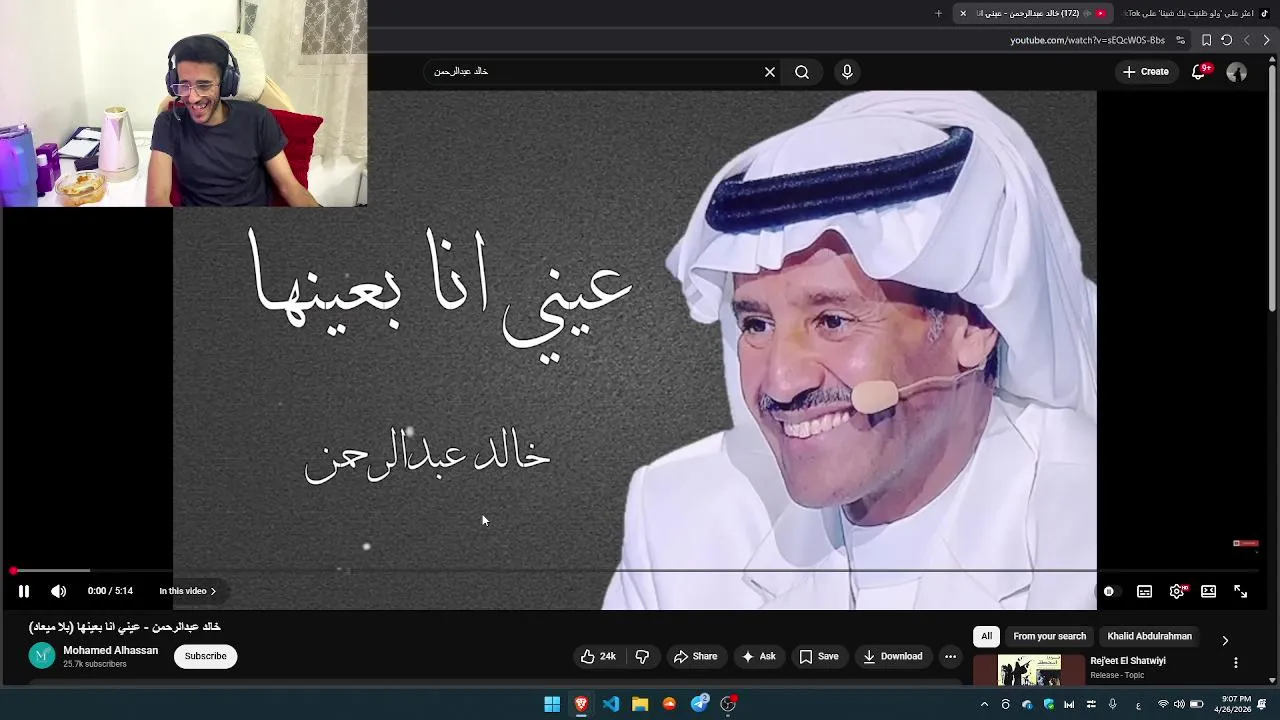
Task: Click the Windows Security shield tray icon
Action: pos(1048,705)
